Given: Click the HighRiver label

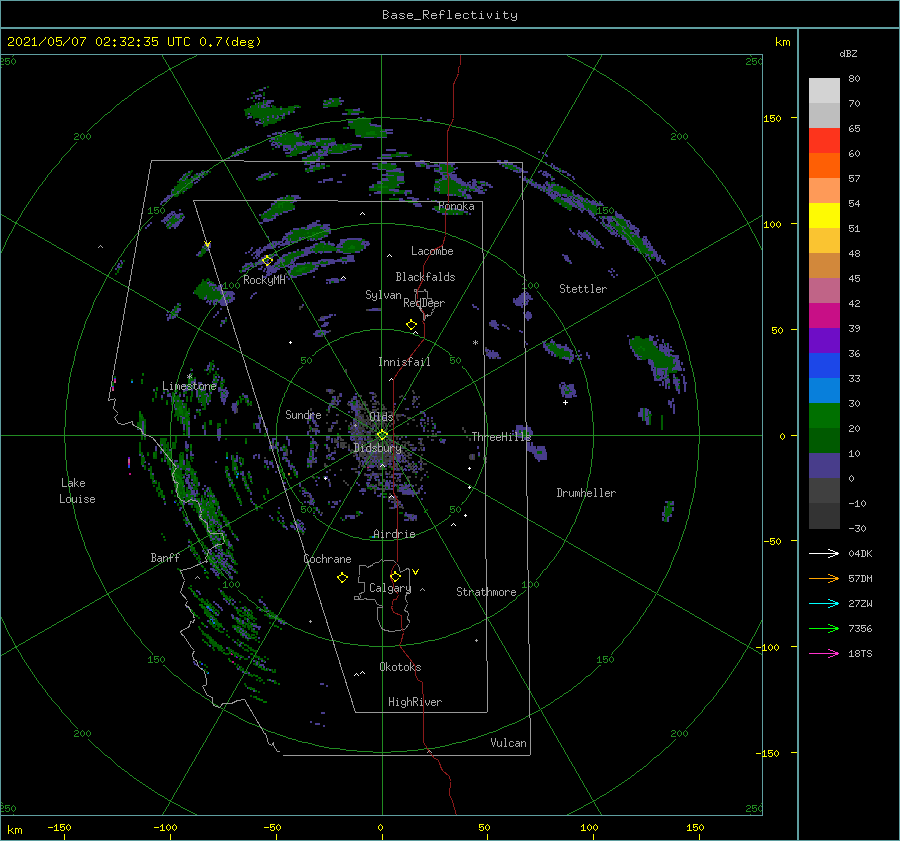Looking at the screenshot, I should click(415, 702).
